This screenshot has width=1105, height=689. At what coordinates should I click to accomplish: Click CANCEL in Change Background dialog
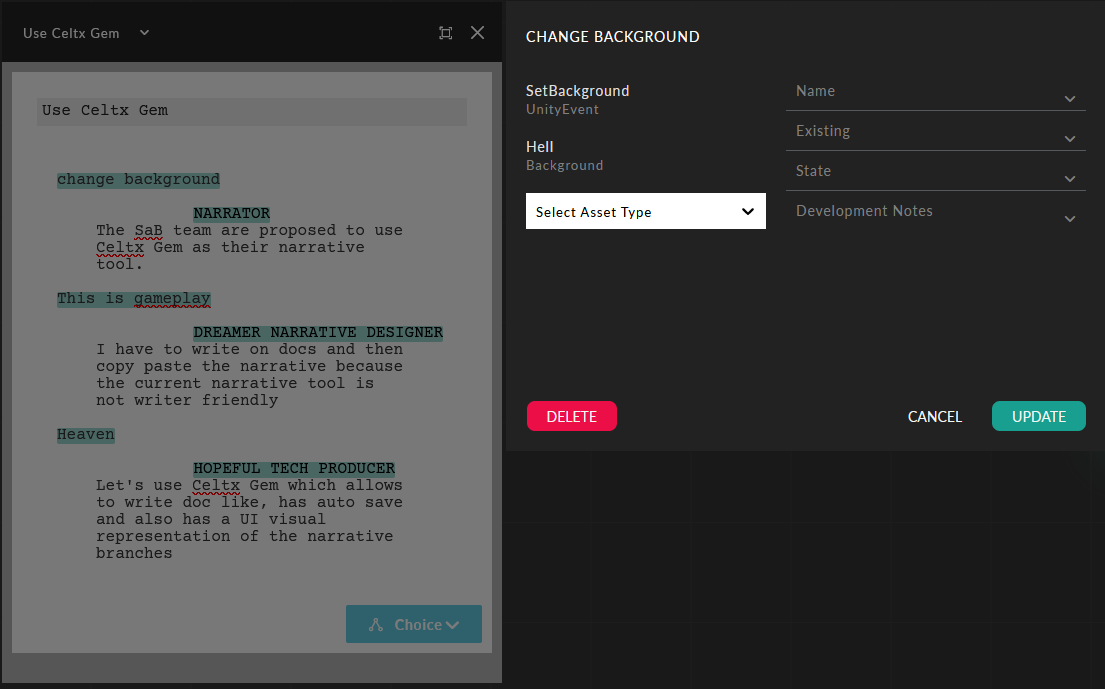(934, 417)
